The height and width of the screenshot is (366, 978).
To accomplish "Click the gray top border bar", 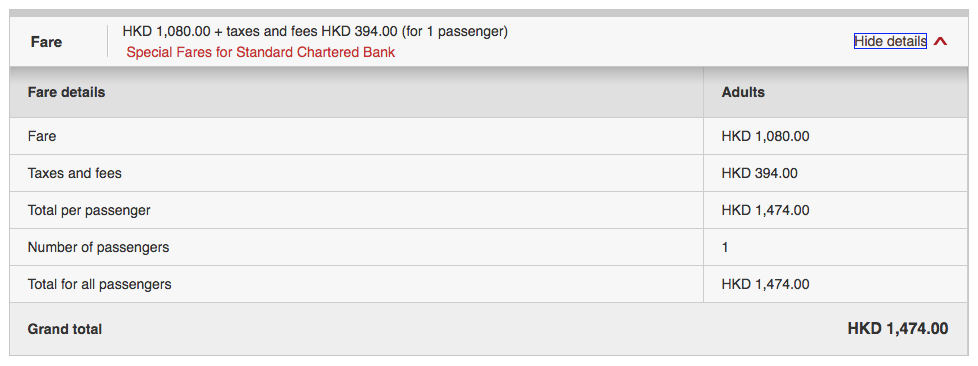I will [x=489, y=13].
